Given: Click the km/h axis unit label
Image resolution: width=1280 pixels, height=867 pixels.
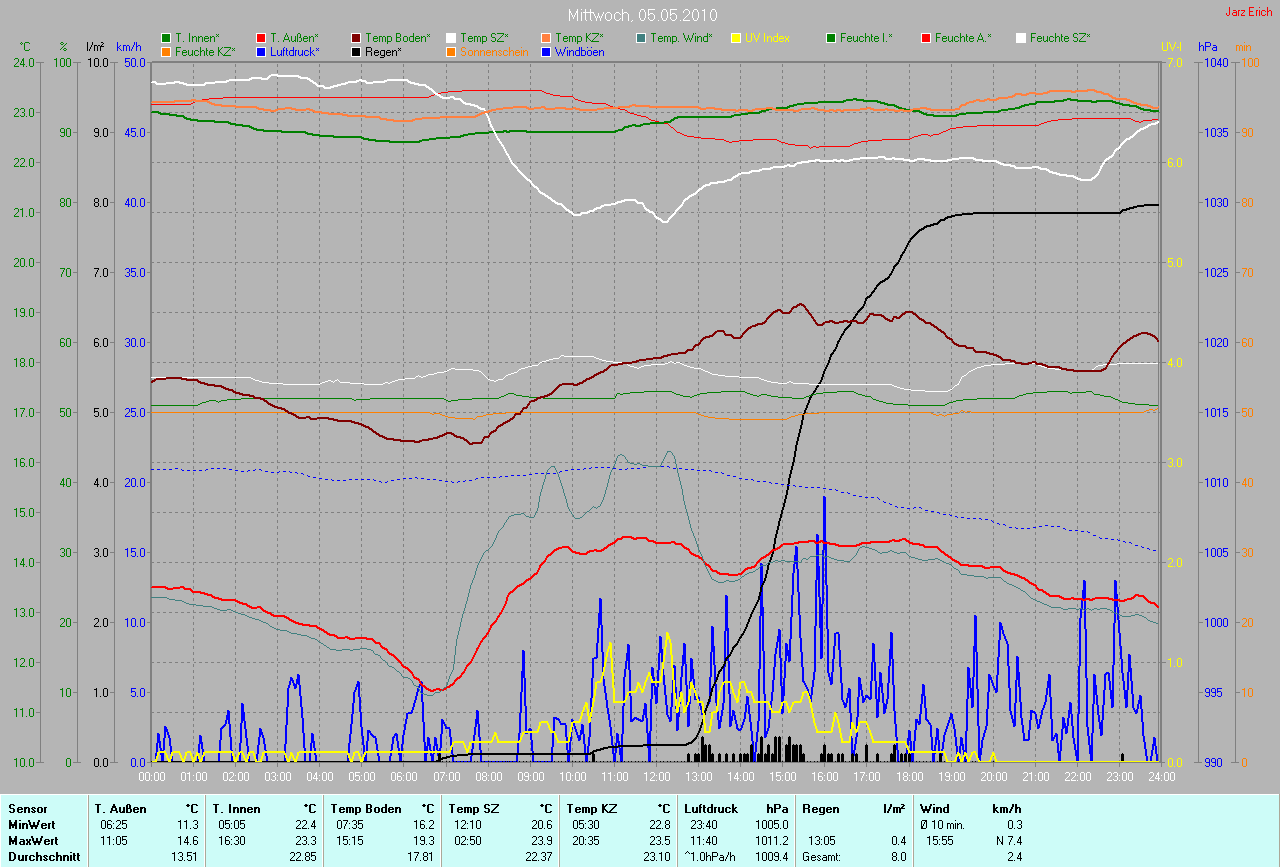Looking at the screenshot, I should tap(128, 47).
